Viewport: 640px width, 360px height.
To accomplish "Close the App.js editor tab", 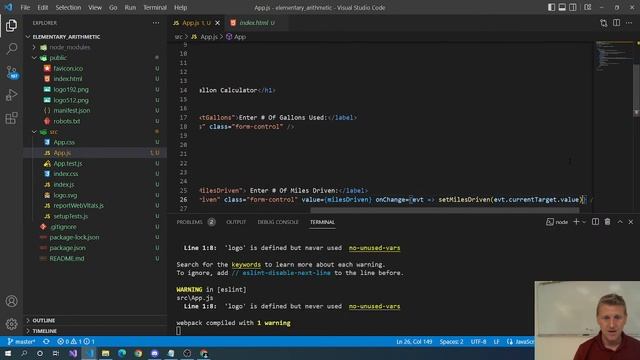I will 218,23.
